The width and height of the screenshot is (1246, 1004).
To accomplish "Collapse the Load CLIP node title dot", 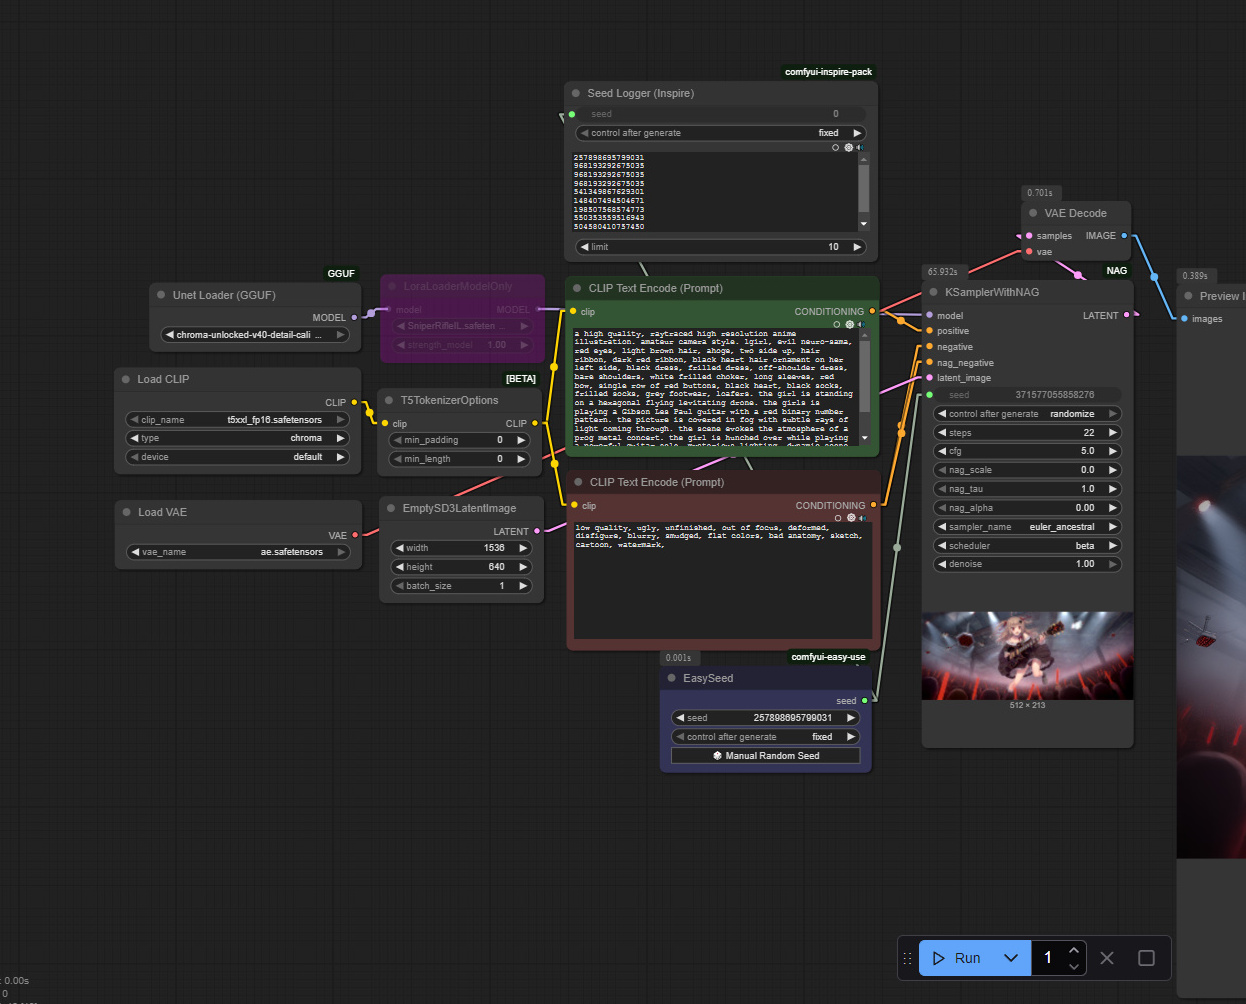I will pos(126,379).
